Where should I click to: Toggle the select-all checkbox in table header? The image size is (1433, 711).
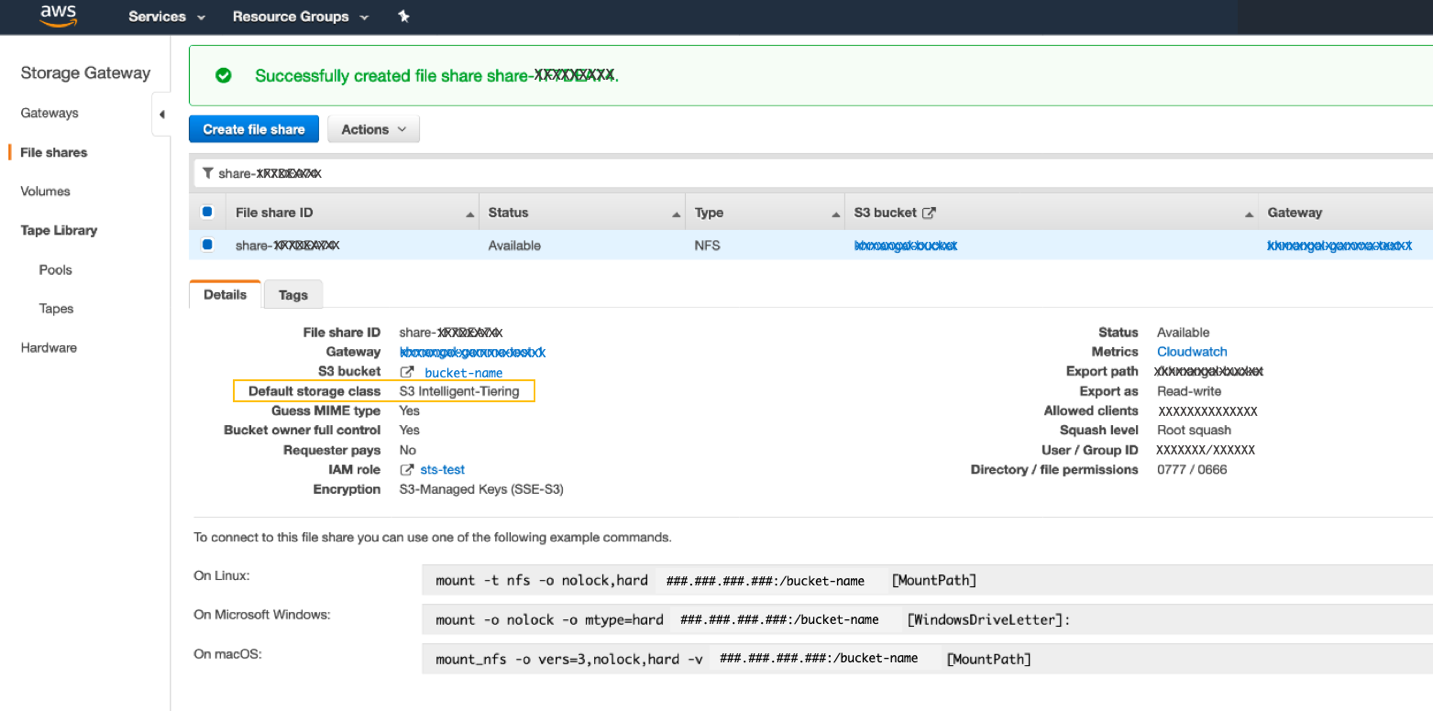(209, 211)
